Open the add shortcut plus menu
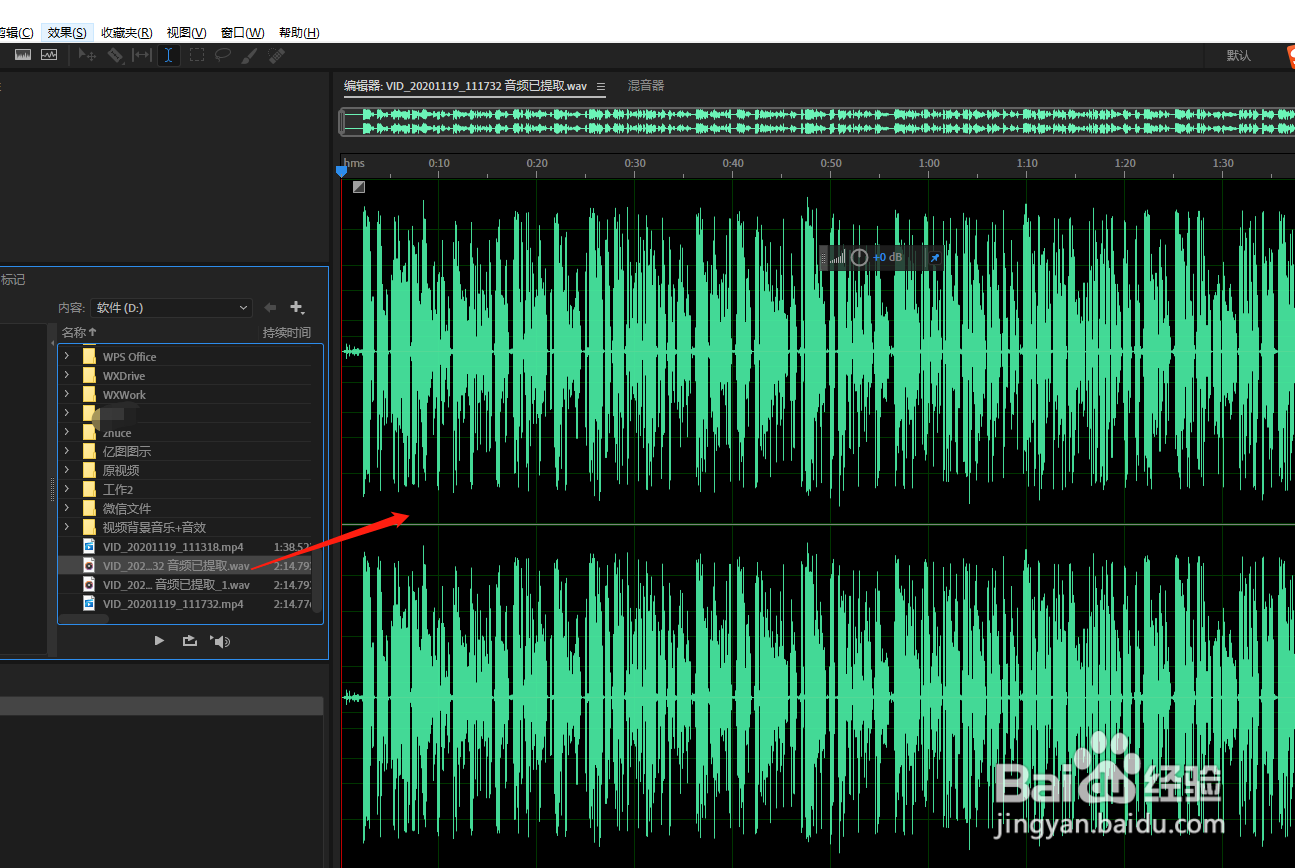 point(297,308)
